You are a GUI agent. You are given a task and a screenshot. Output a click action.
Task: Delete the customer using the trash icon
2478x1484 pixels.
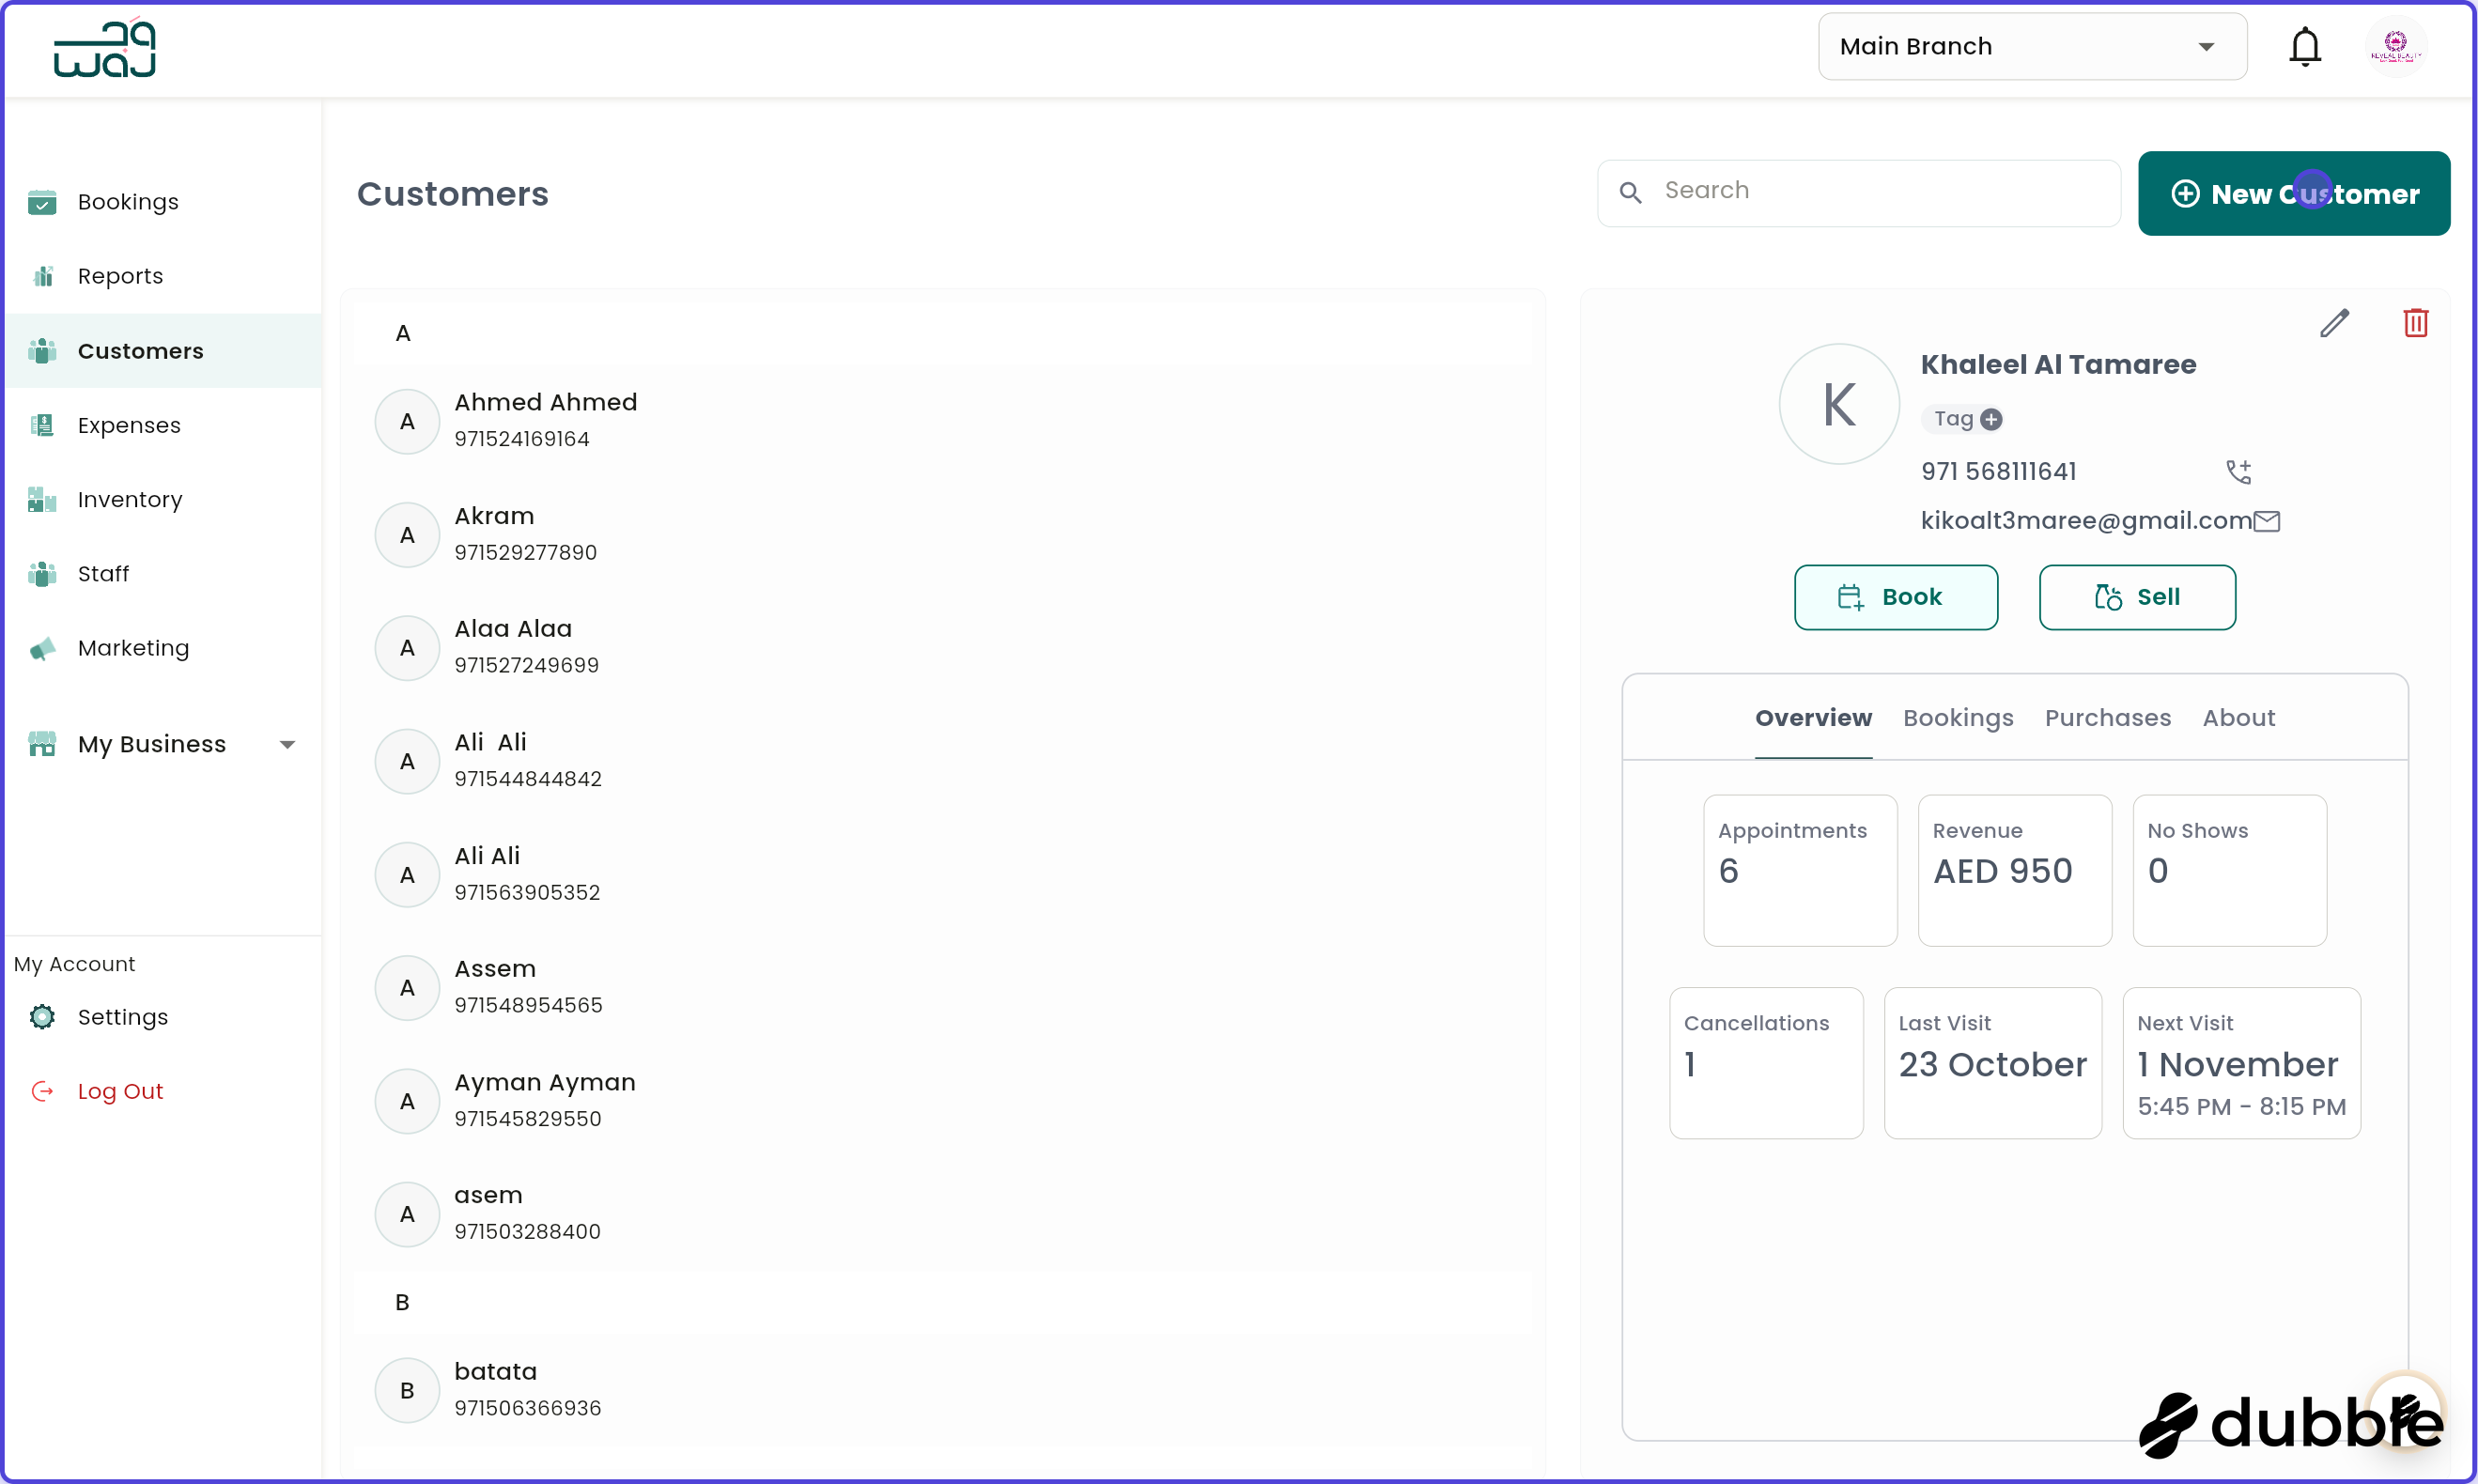pyautogui.click(x=2417, y=322)
